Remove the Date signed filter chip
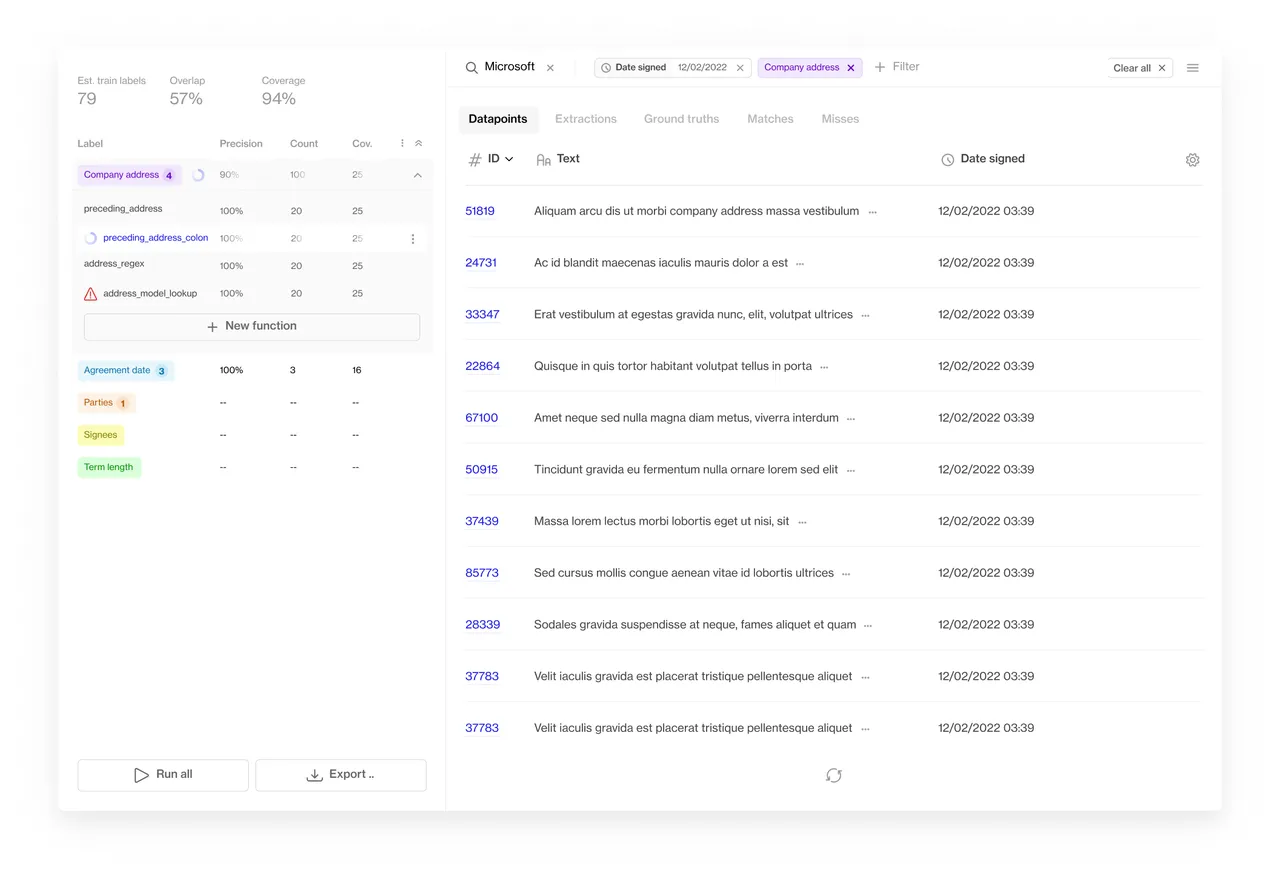The image size is (1280, 879). [x=740, y=68]
